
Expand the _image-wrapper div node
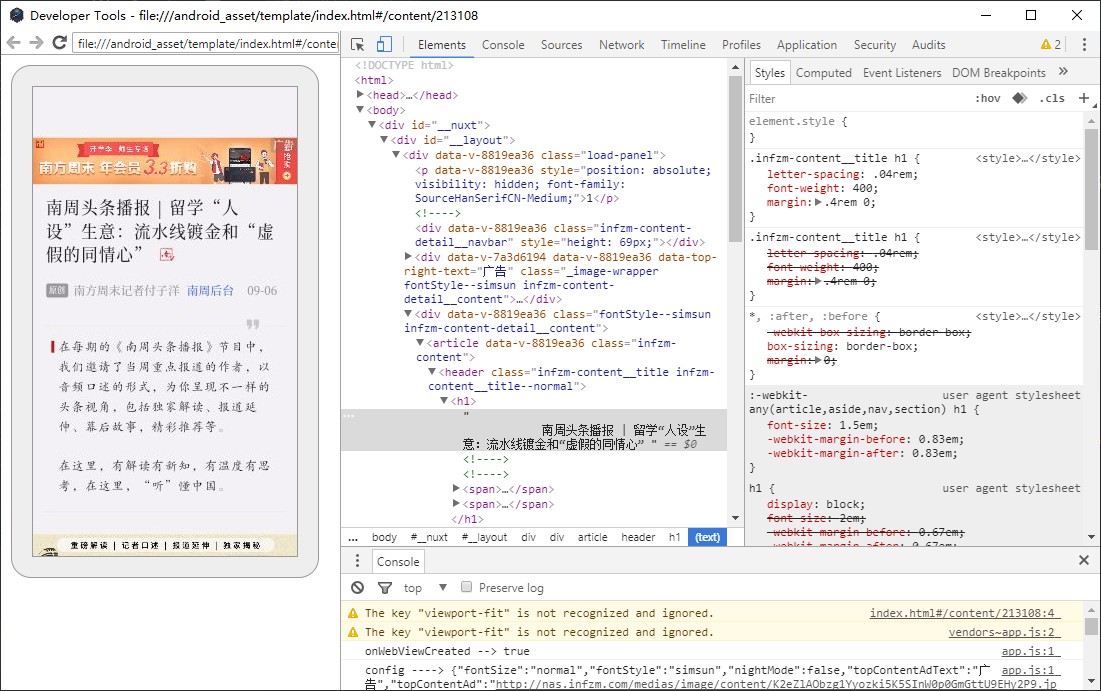[408, 256]
